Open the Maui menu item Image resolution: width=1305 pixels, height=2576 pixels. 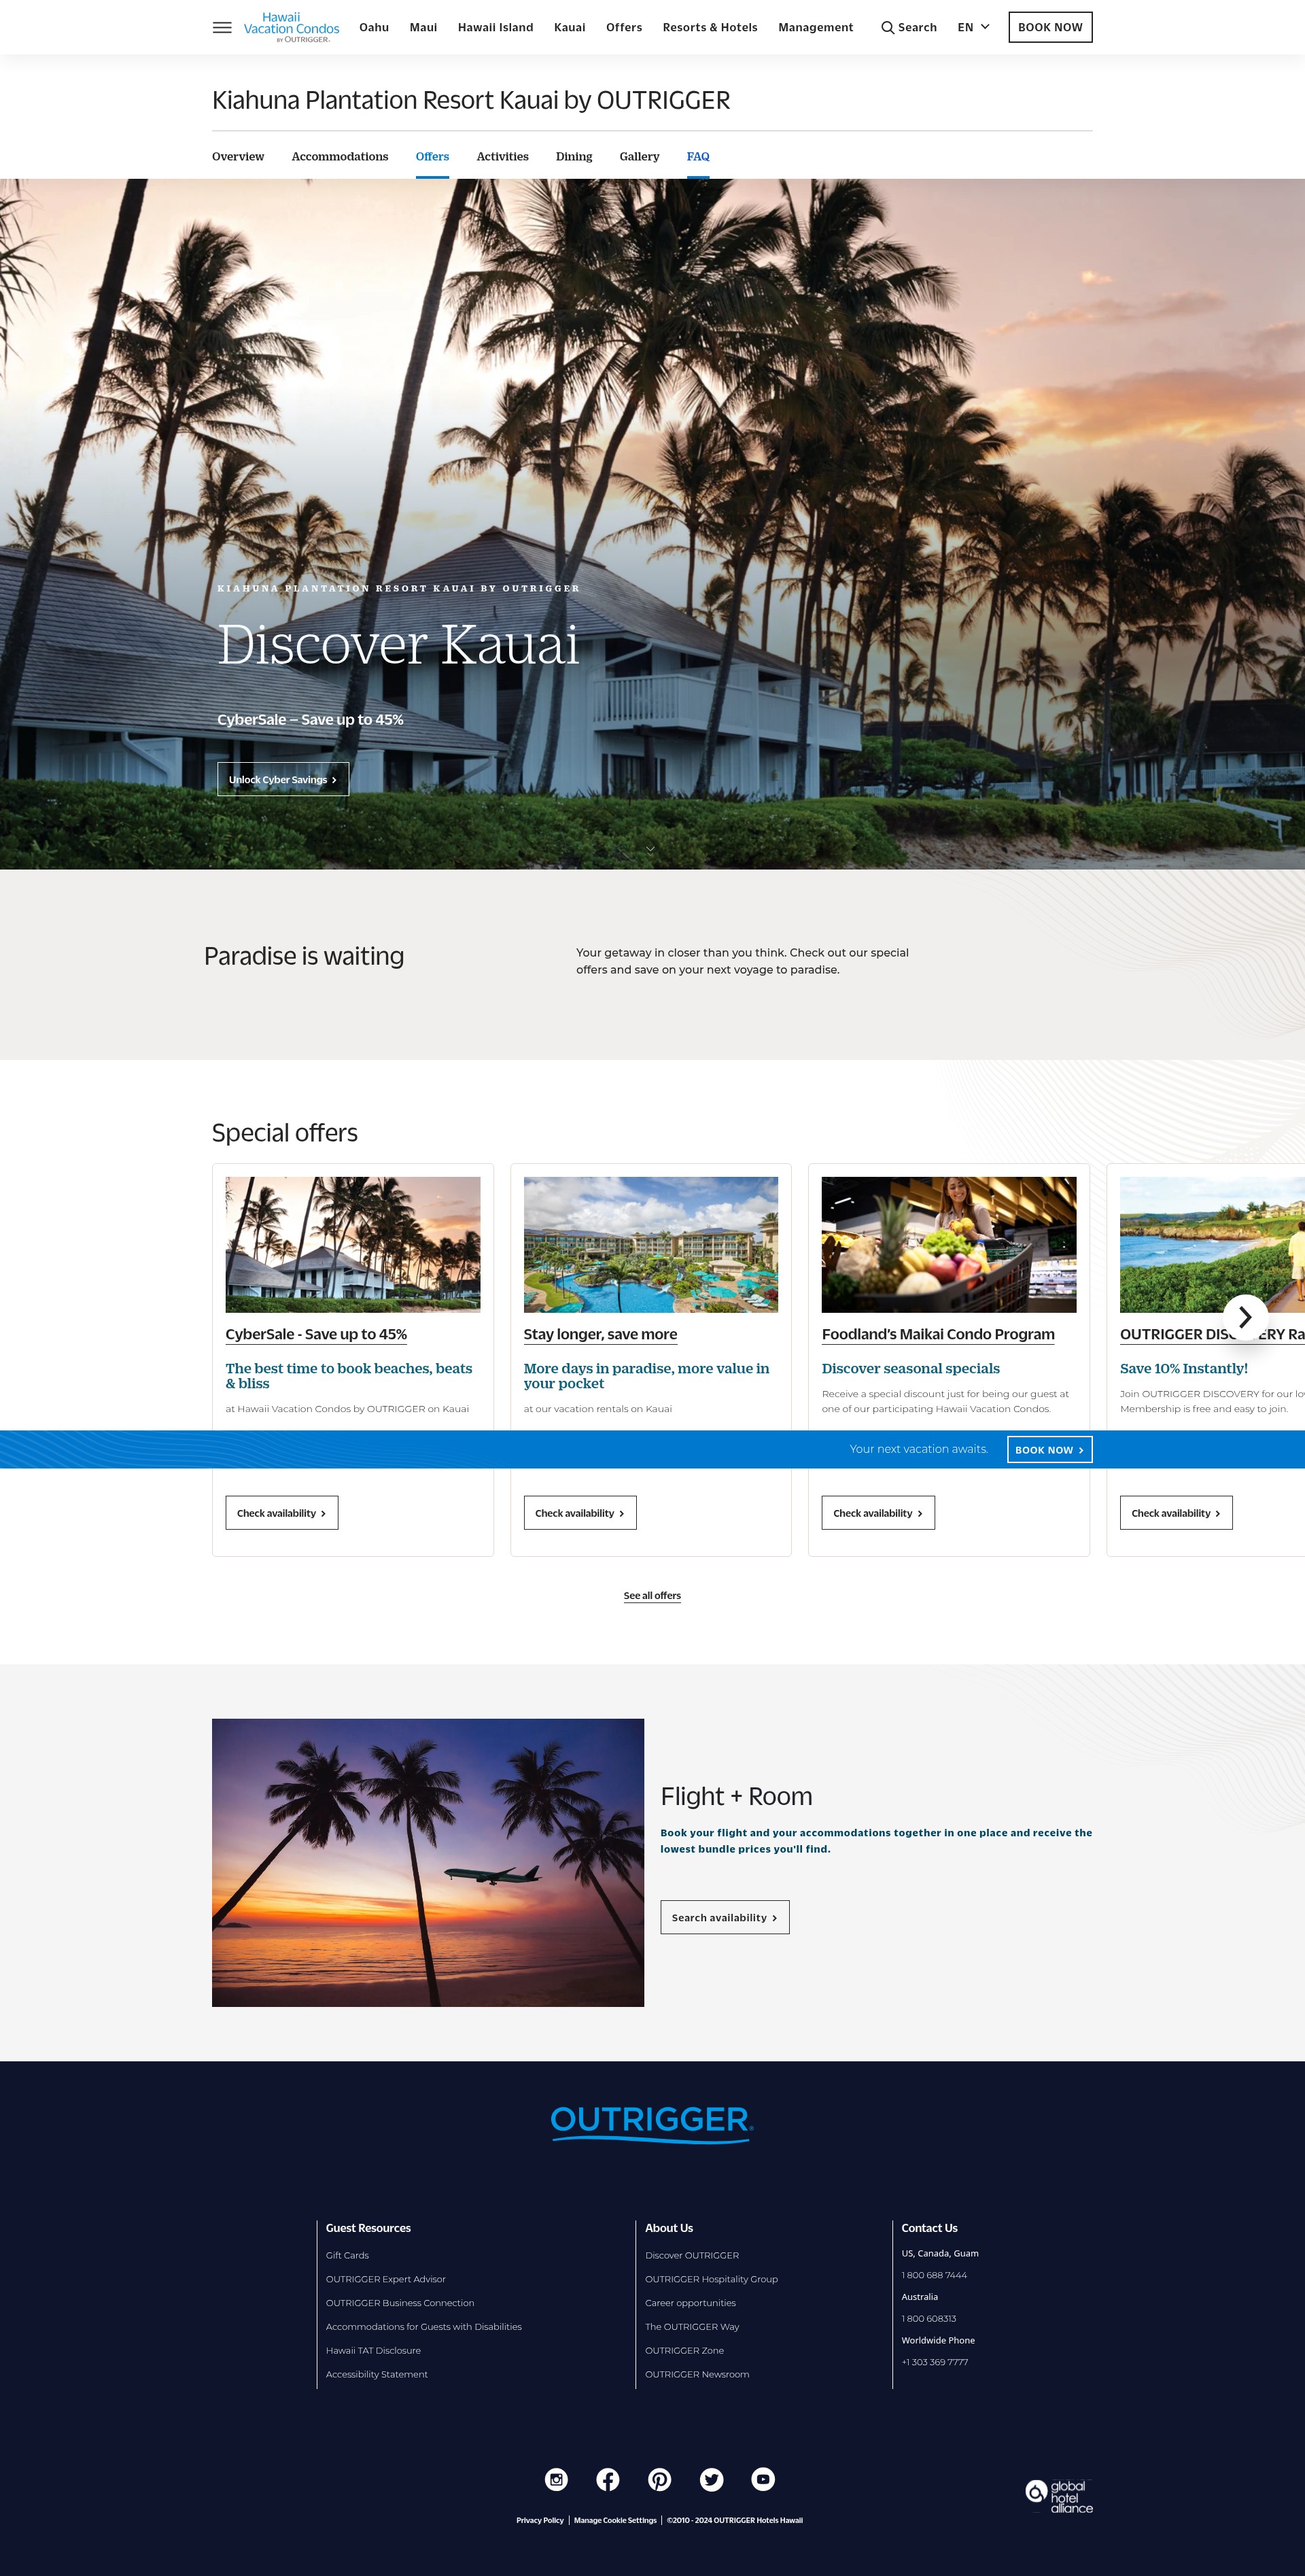click(423, 27)
